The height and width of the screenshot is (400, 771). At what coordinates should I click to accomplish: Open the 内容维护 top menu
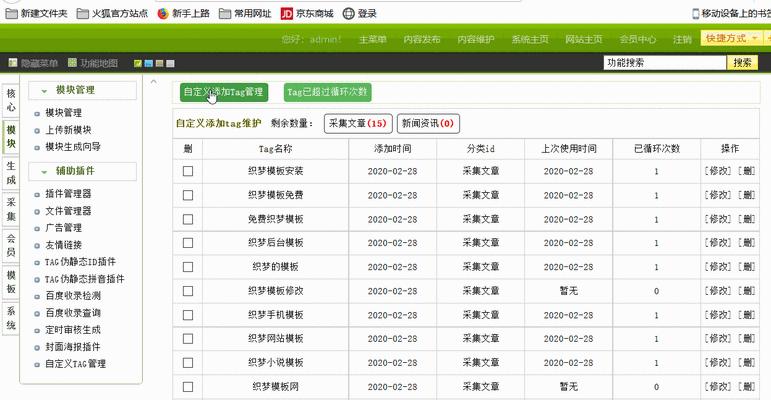pyautogui.click(x=475, y=39)
